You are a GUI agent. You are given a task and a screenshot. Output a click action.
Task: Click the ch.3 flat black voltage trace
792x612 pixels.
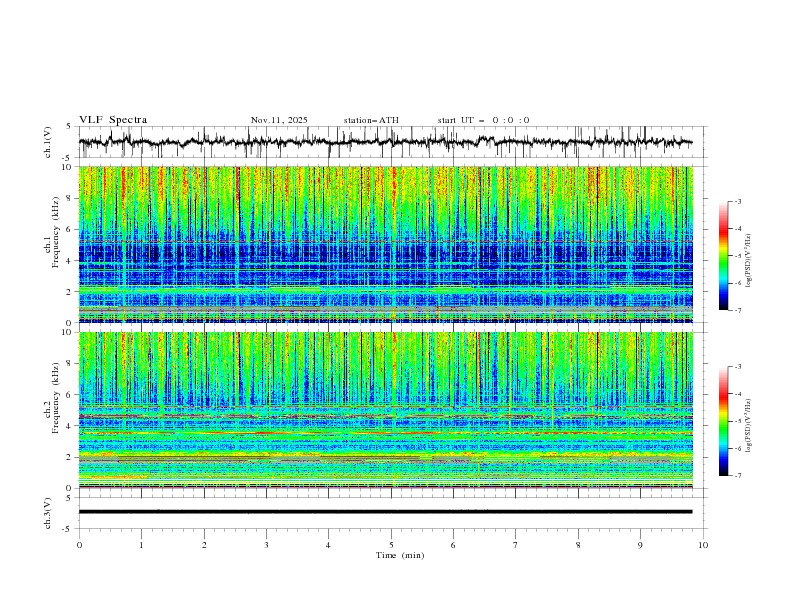(x=385, y=512)
